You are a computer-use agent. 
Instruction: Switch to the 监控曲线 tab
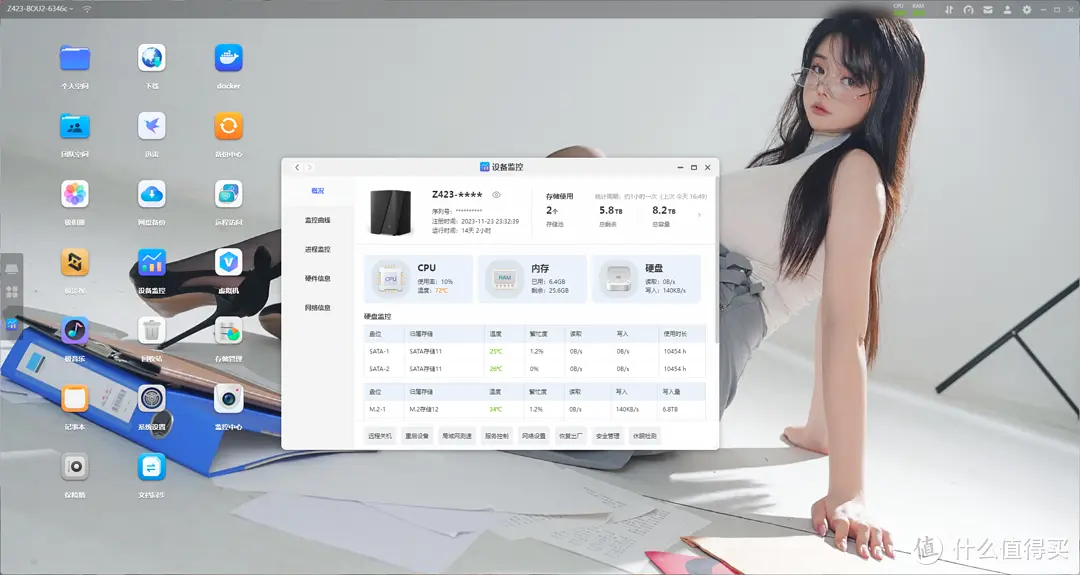click(x=317, y=220)
